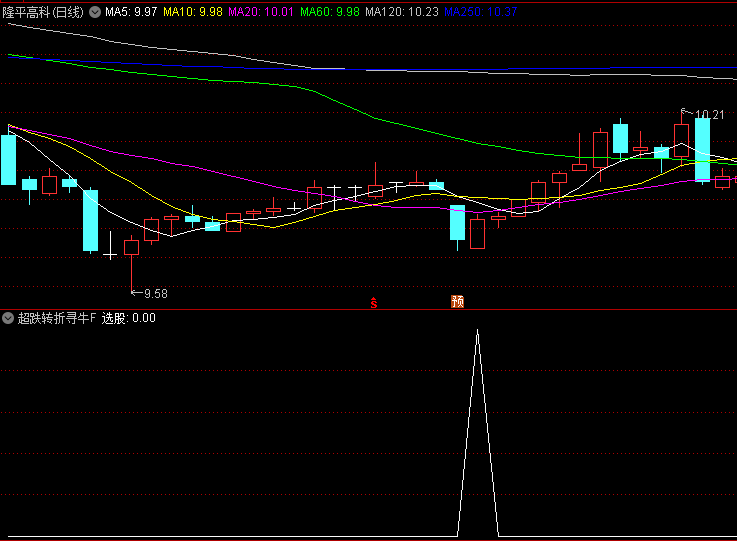Image resolution: width=737 pixels, height=541 pixels.
Task: Click the MA20: 10.01 legend label
Action: 261,12
